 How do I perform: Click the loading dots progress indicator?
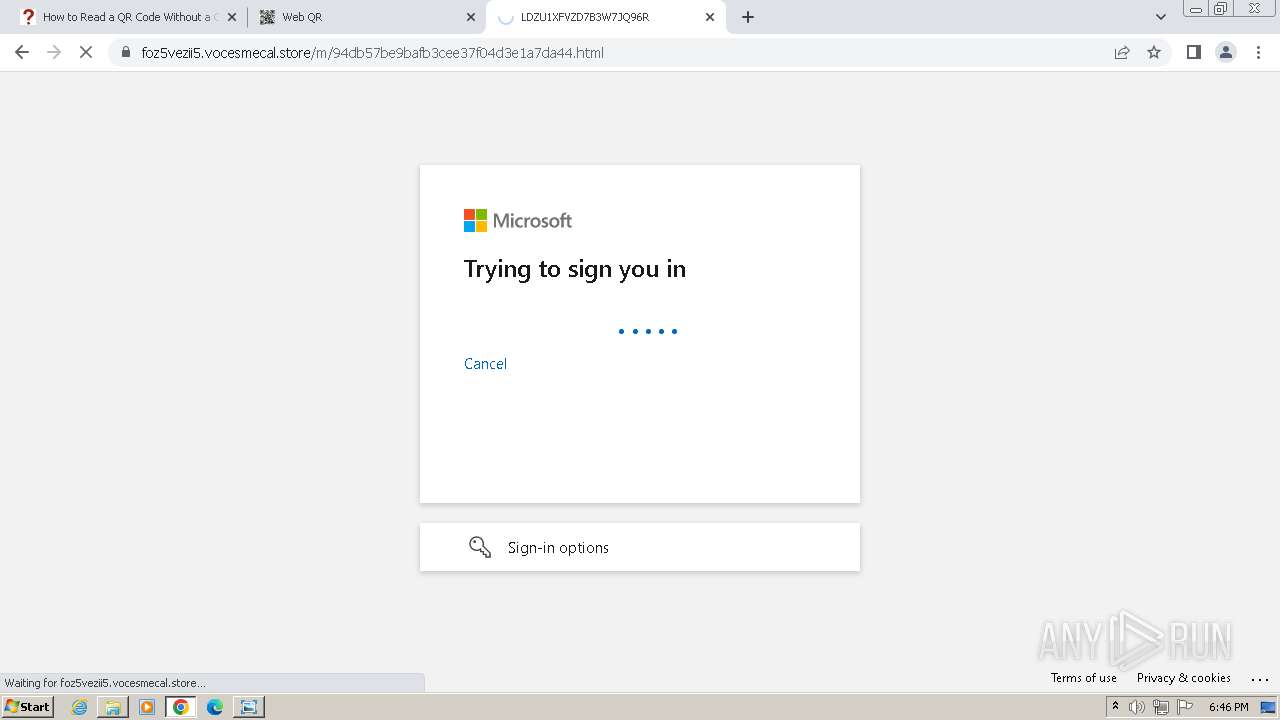[648, 331]
